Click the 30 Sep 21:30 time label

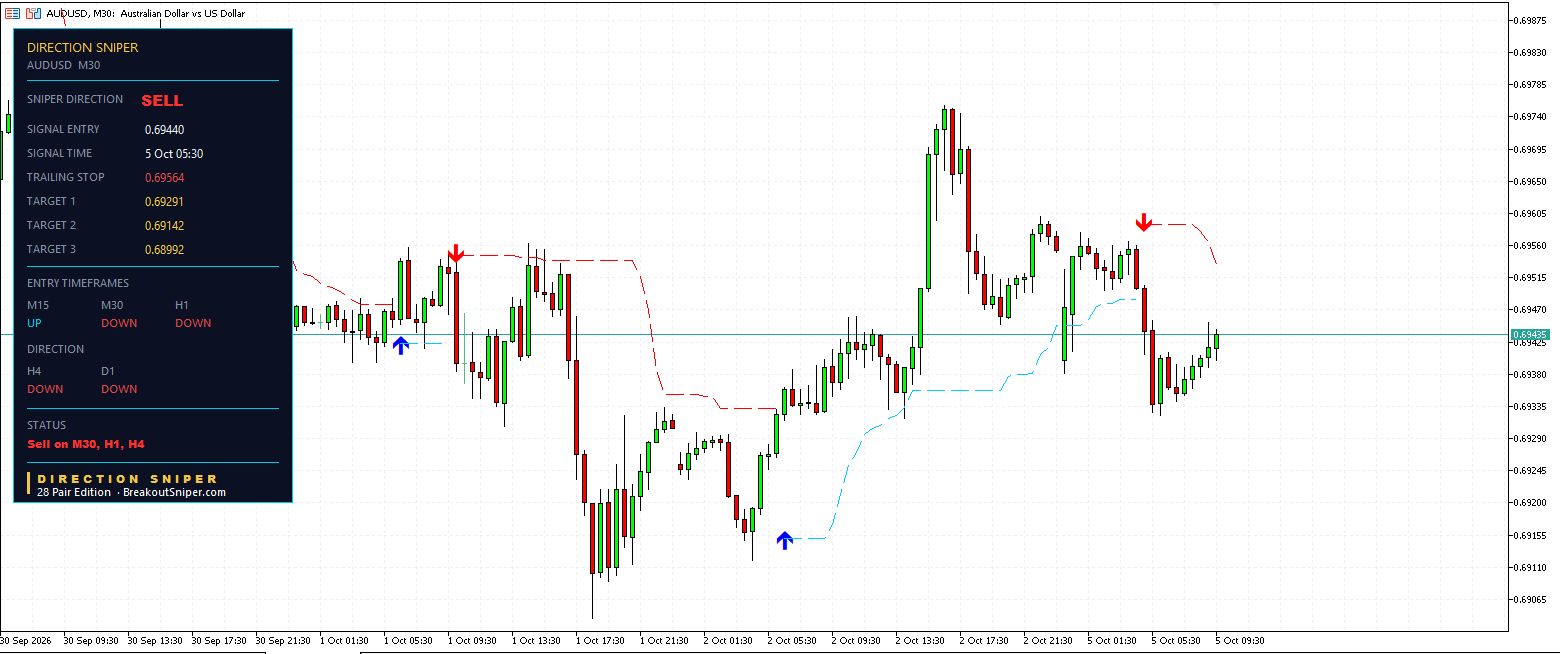tap(284, 640)
